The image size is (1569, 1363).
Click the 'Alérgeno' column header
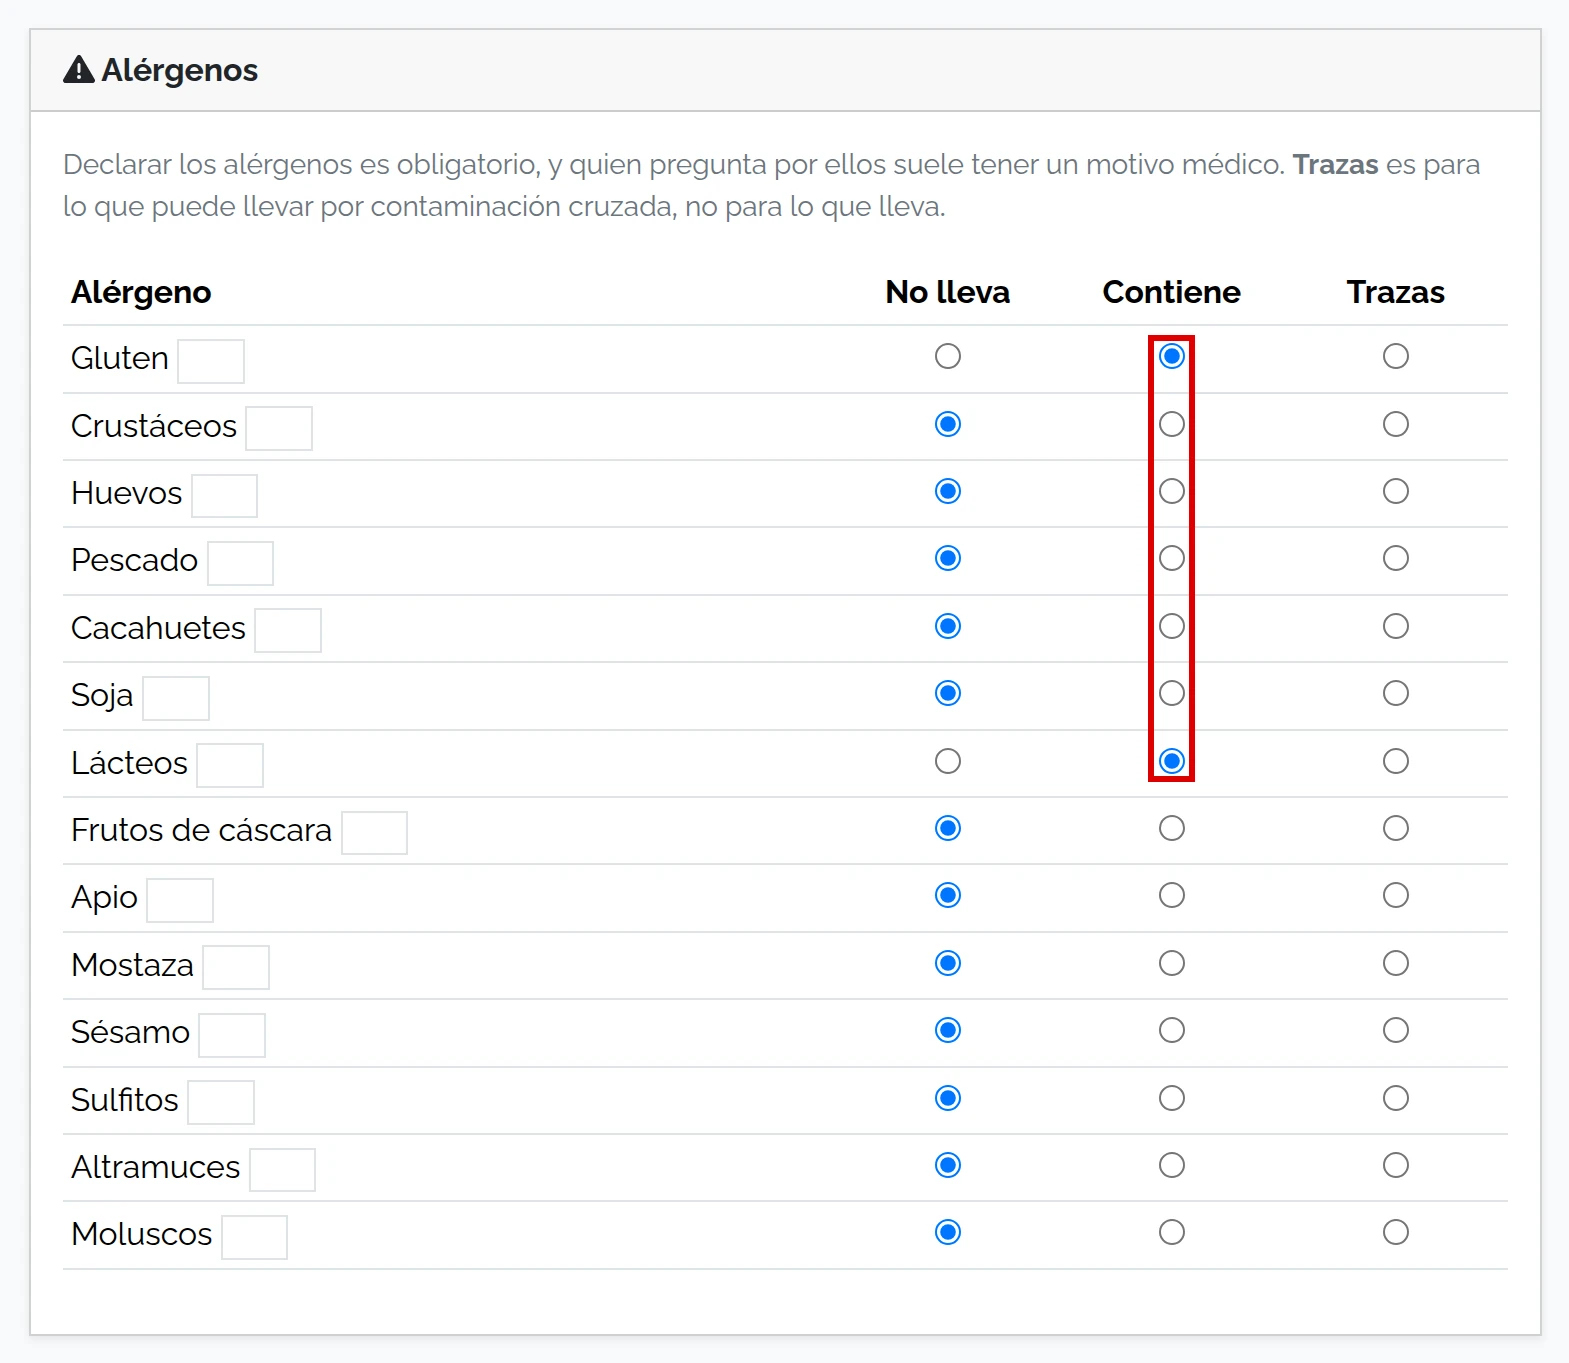(x=141, y=292)
